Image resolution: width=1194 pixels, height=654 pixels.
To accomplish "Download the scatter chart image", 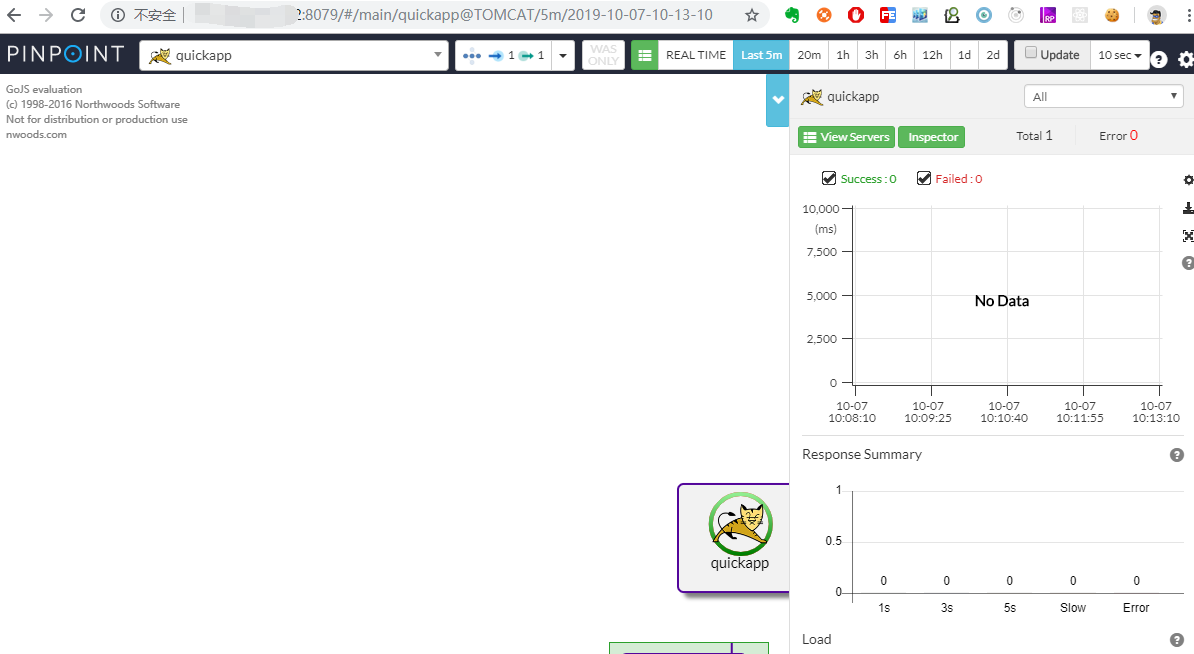I will pos(1188,208).
